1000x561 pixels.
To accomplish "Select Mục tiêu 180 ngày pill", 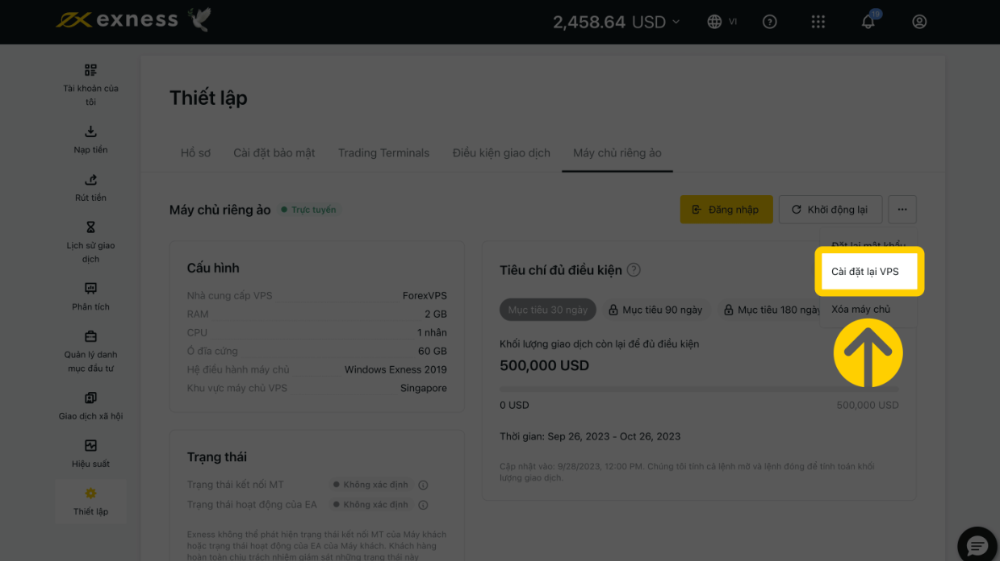I will pyautogui.click(x=770, y=309).
